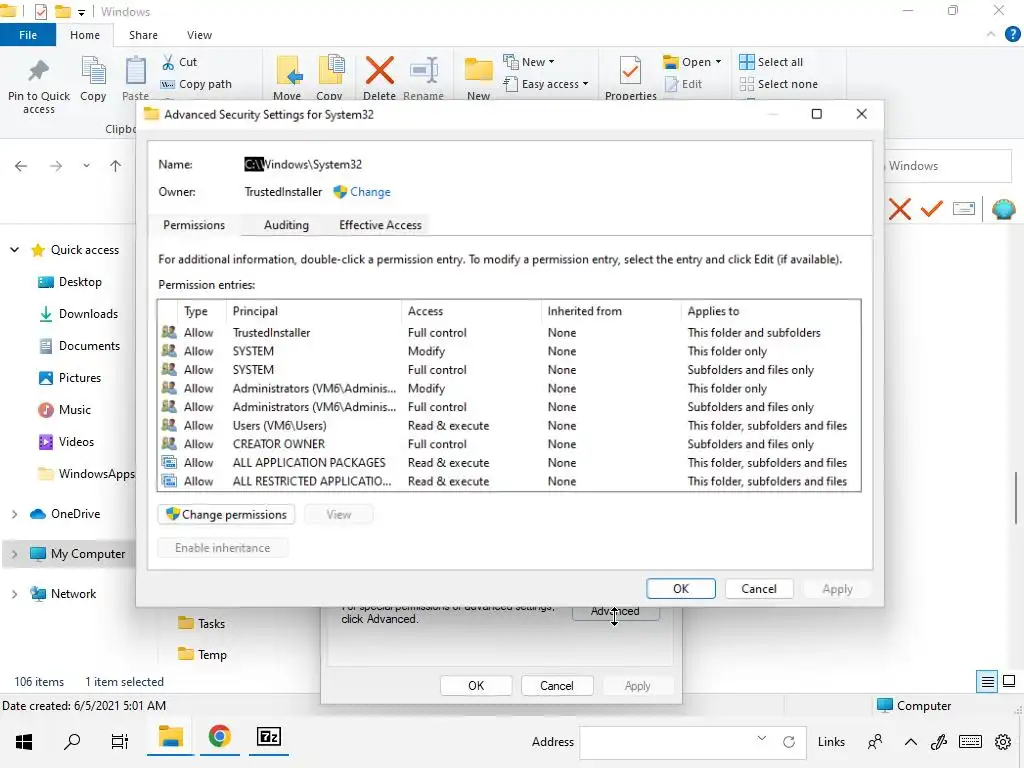This screenshot has height=768, width=1024.
Task: Expand the OneDrive tree node
Action: click(x=14, y=515)
